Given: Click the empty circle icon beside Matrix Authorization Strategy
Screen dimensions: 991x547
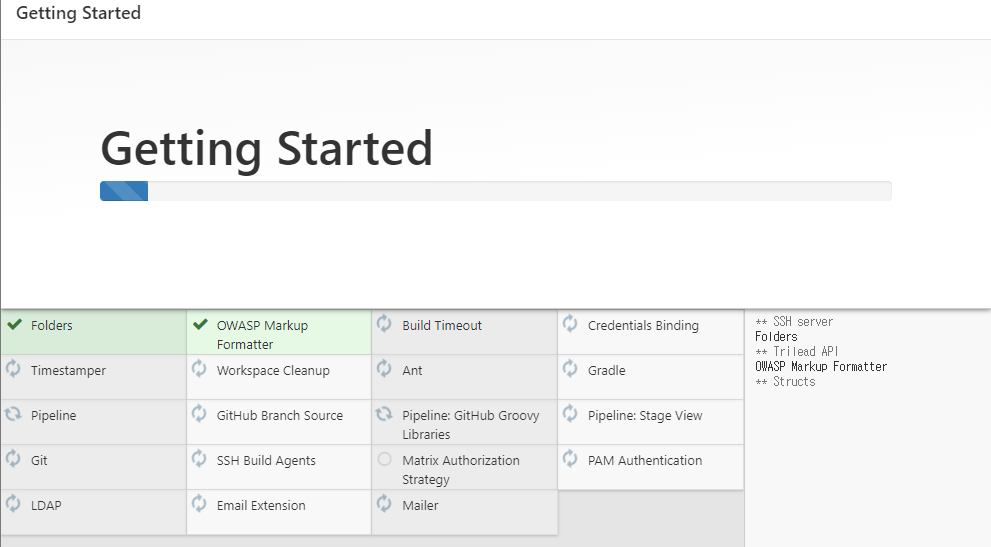Looking at the screenshot, I should pyautogui.click(x=384, y=460).
